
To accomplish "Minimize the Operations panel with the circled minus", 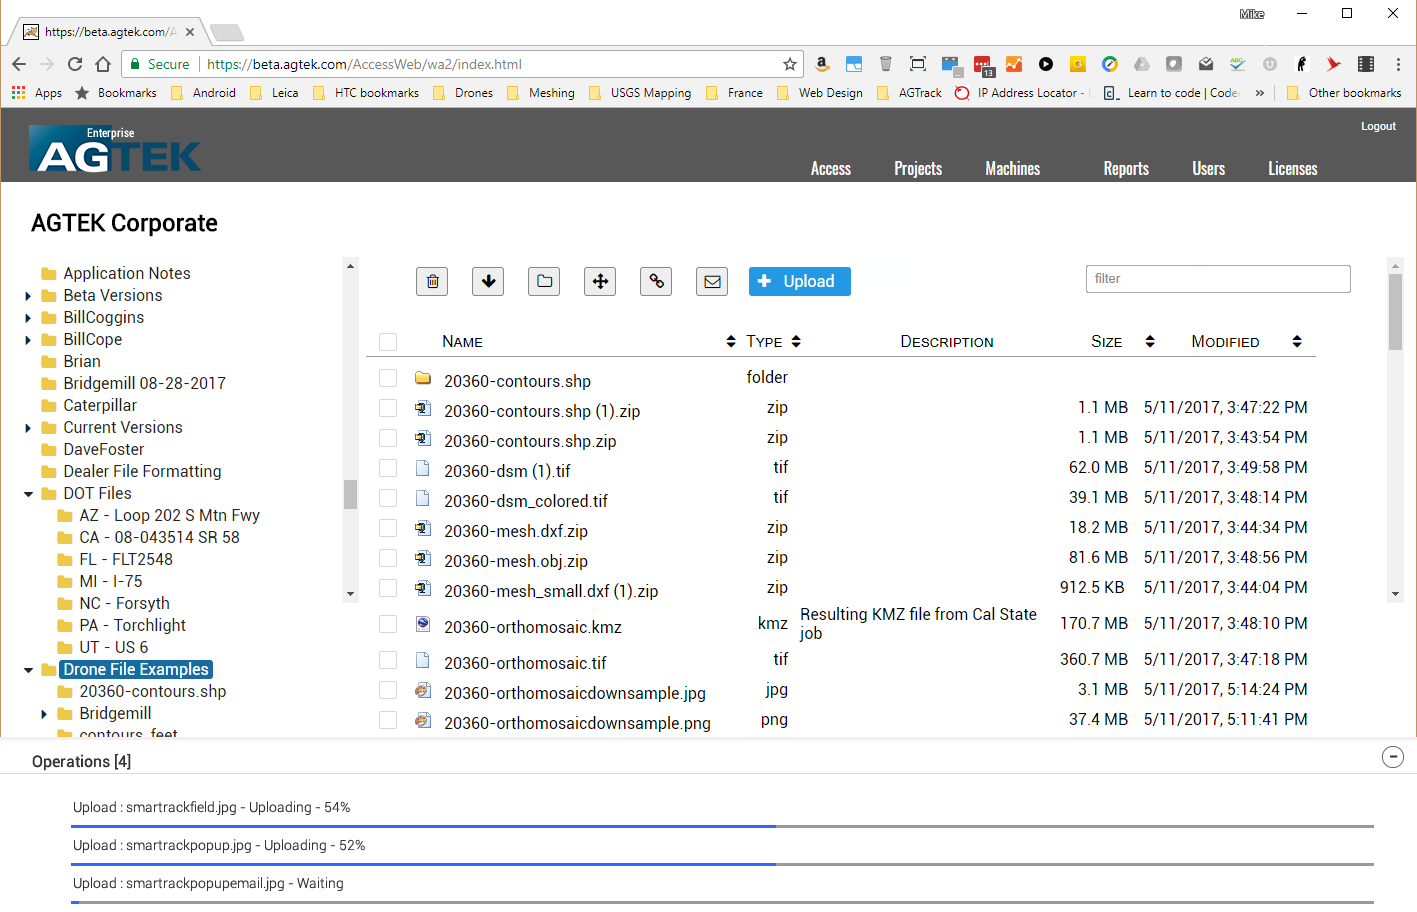I will click(1392, 757).
